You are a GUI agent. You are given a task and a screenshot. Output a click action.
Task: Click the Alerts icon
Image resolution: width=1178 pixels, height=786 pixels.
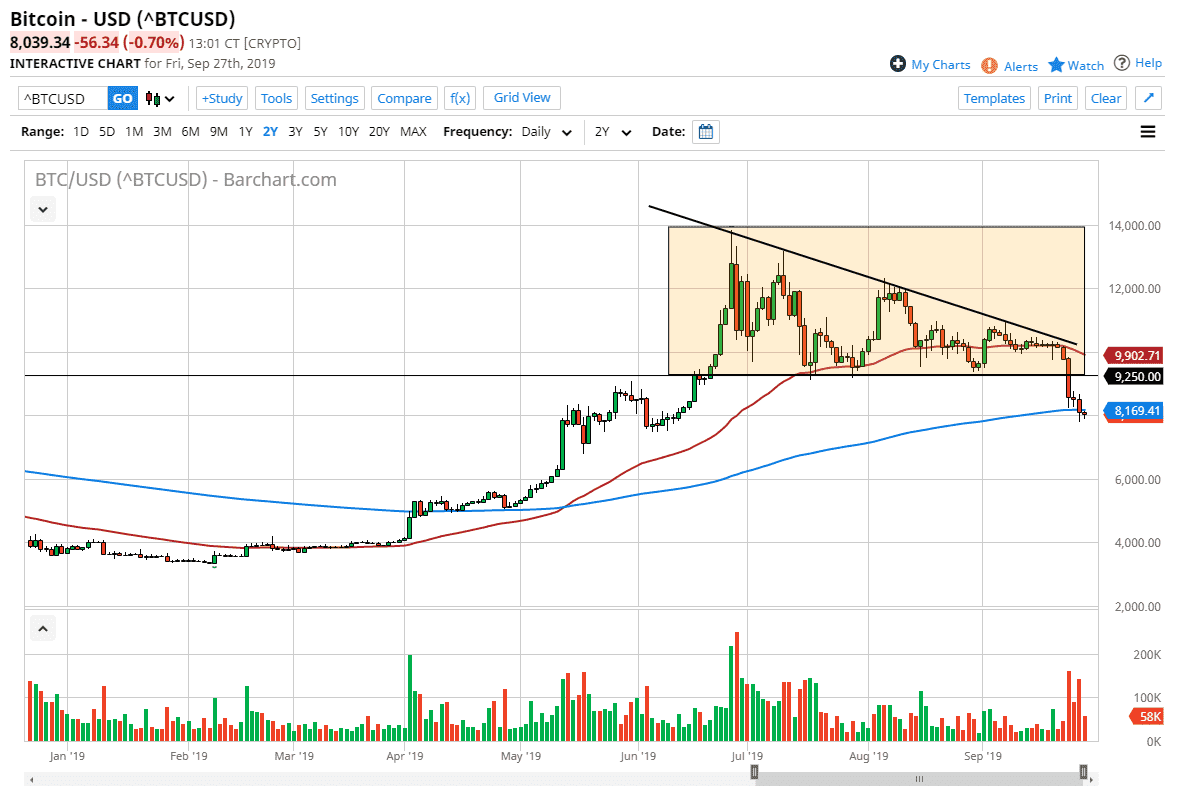coord(989,66)
